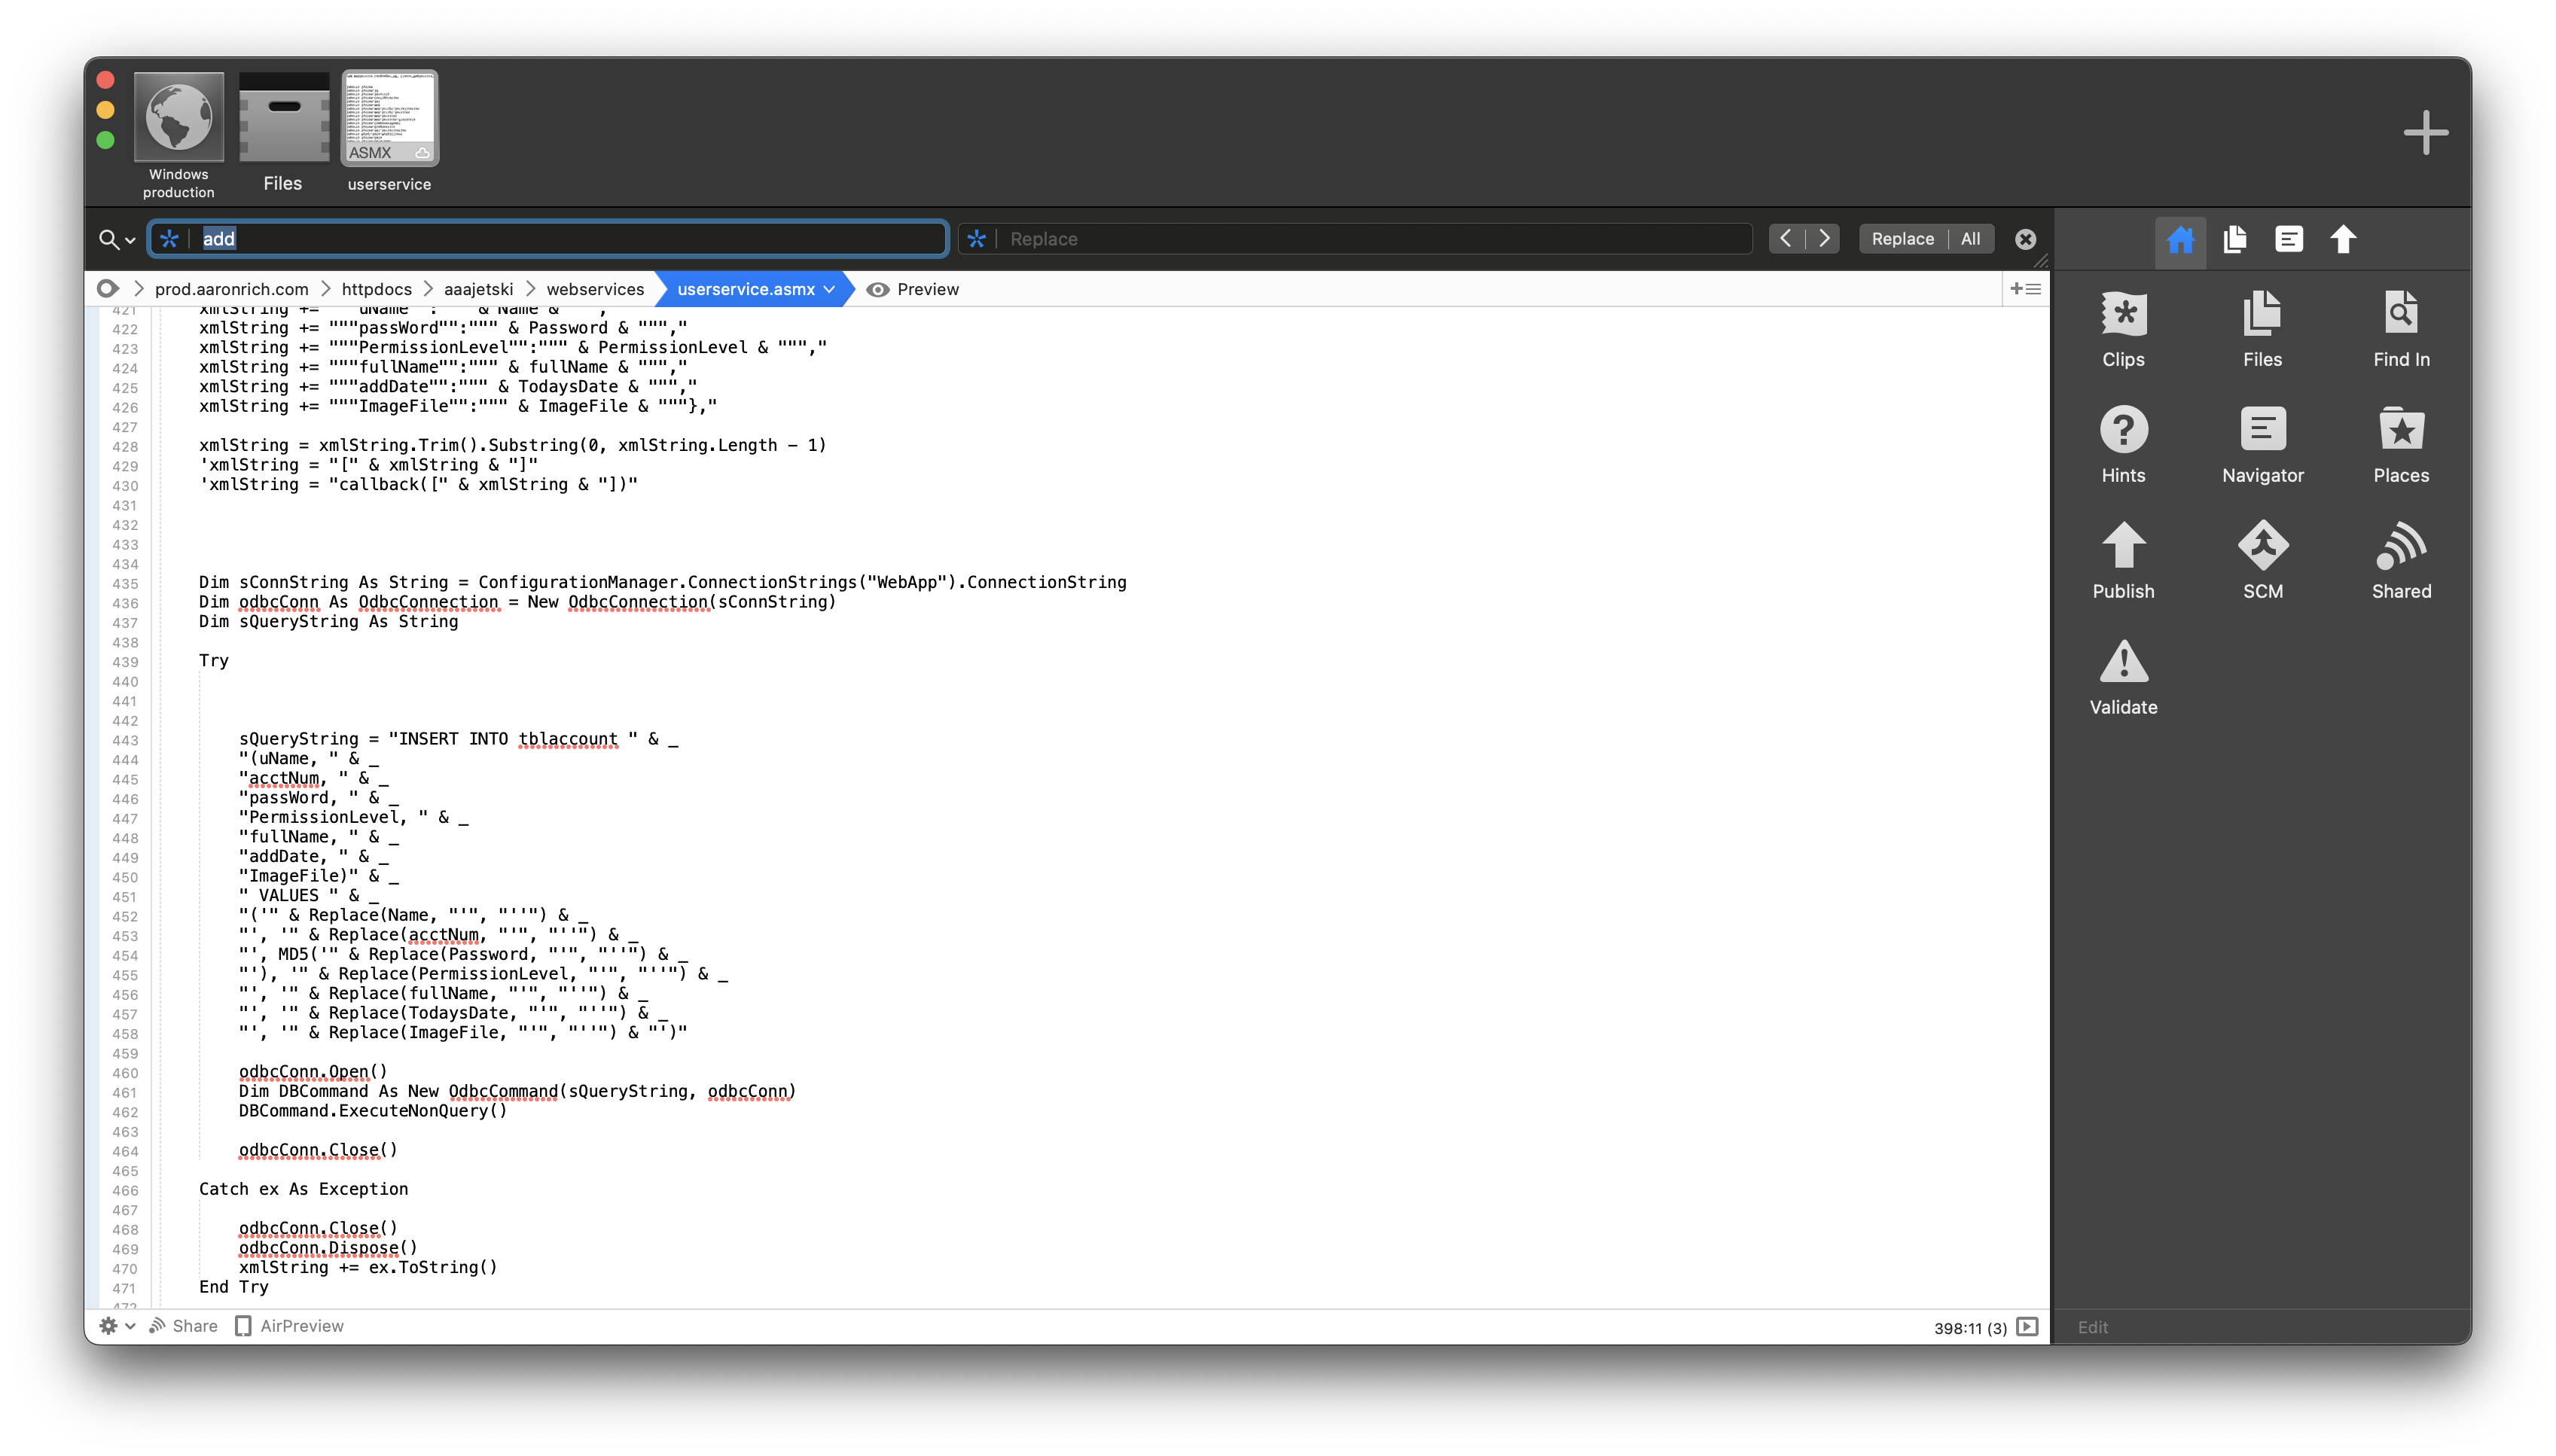
Task: Click into the Replace text field
Action: coord(1370,239)
